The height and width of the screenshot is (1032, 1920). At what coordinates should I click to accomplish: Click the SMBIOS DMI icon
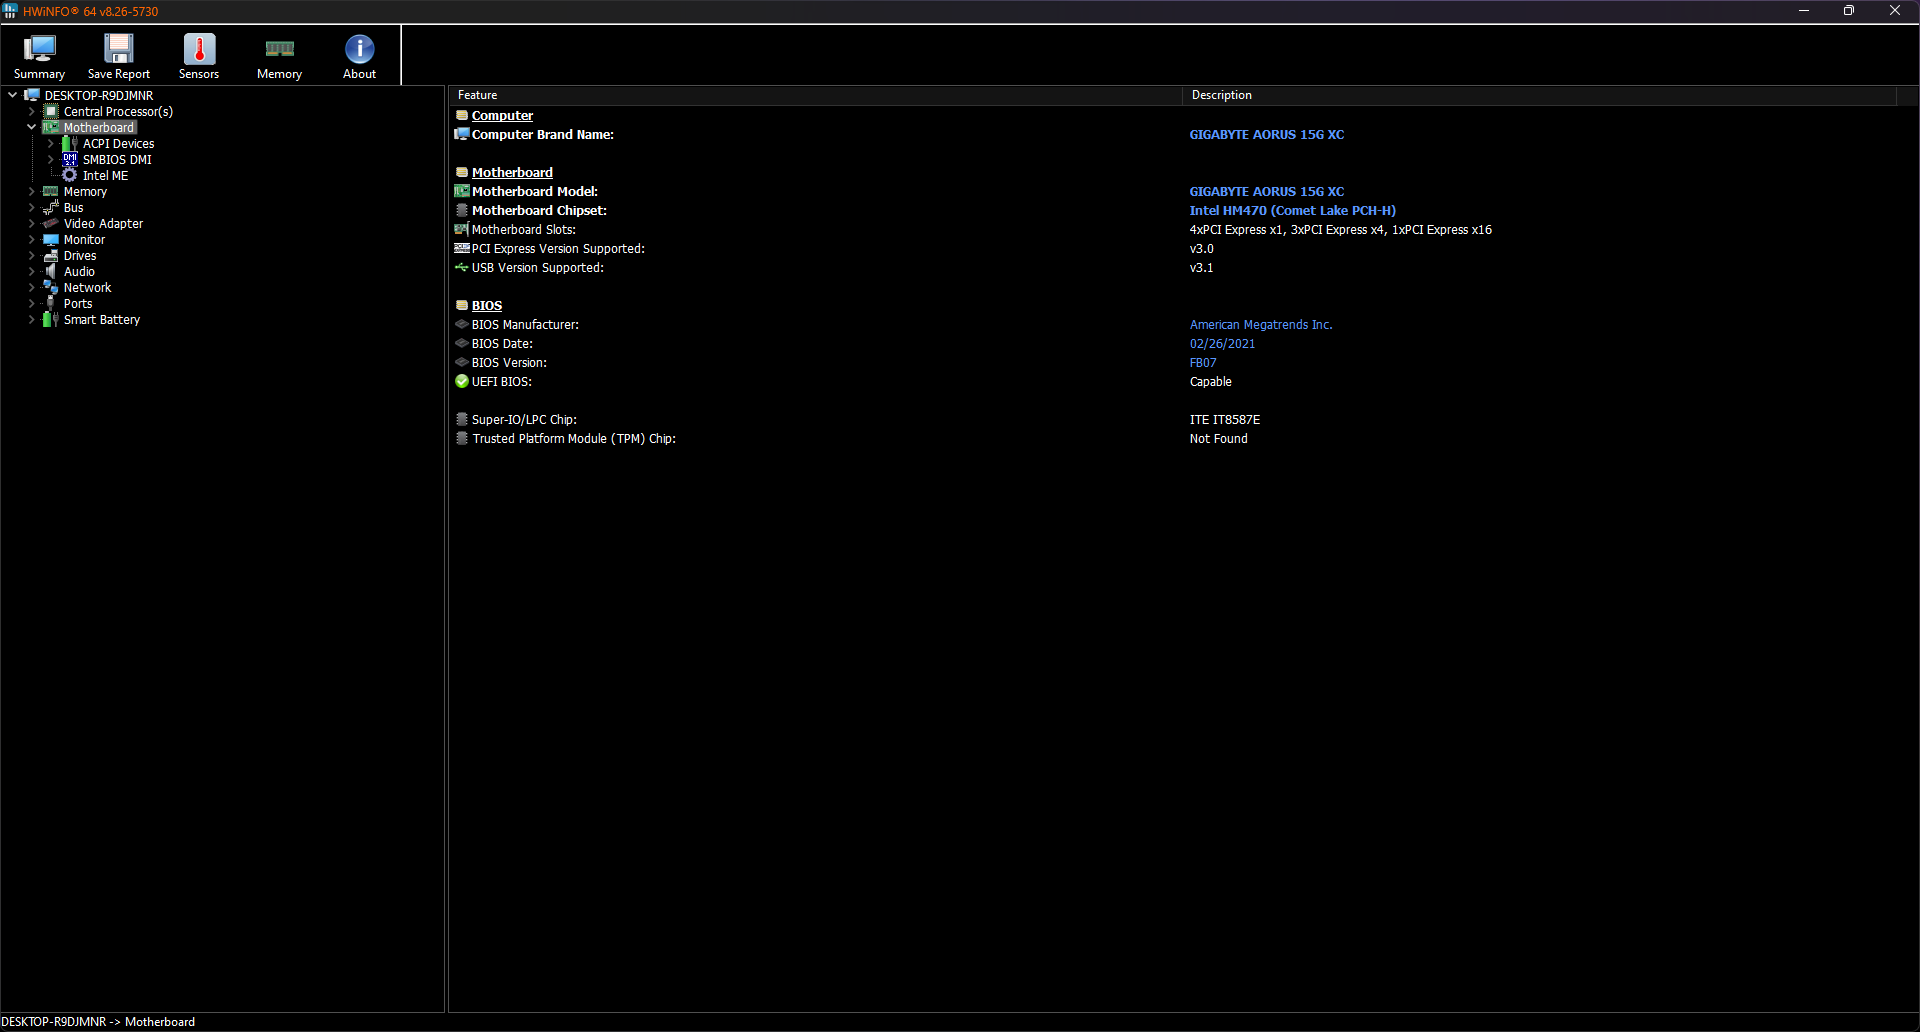(70, 160)
